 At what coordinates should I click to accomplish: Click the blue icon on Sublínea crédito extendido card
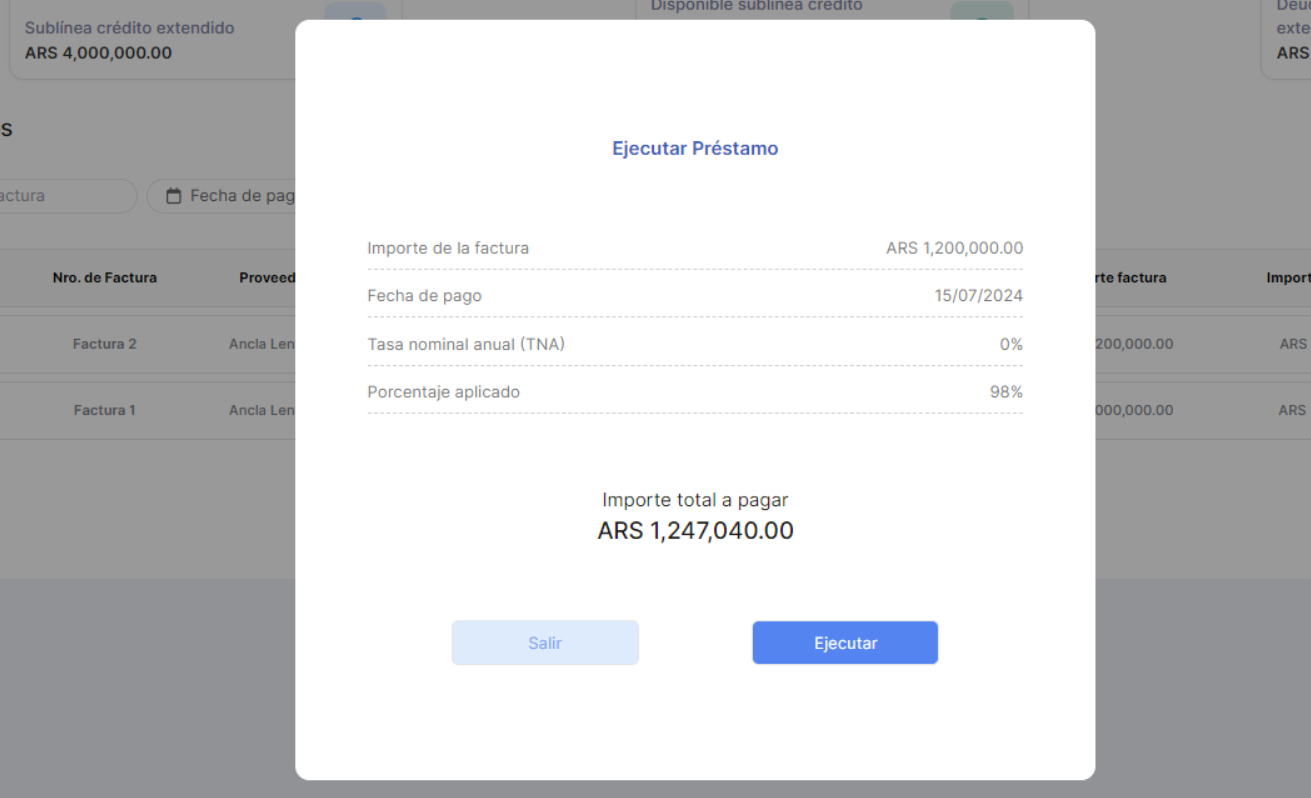pos(354,12)
